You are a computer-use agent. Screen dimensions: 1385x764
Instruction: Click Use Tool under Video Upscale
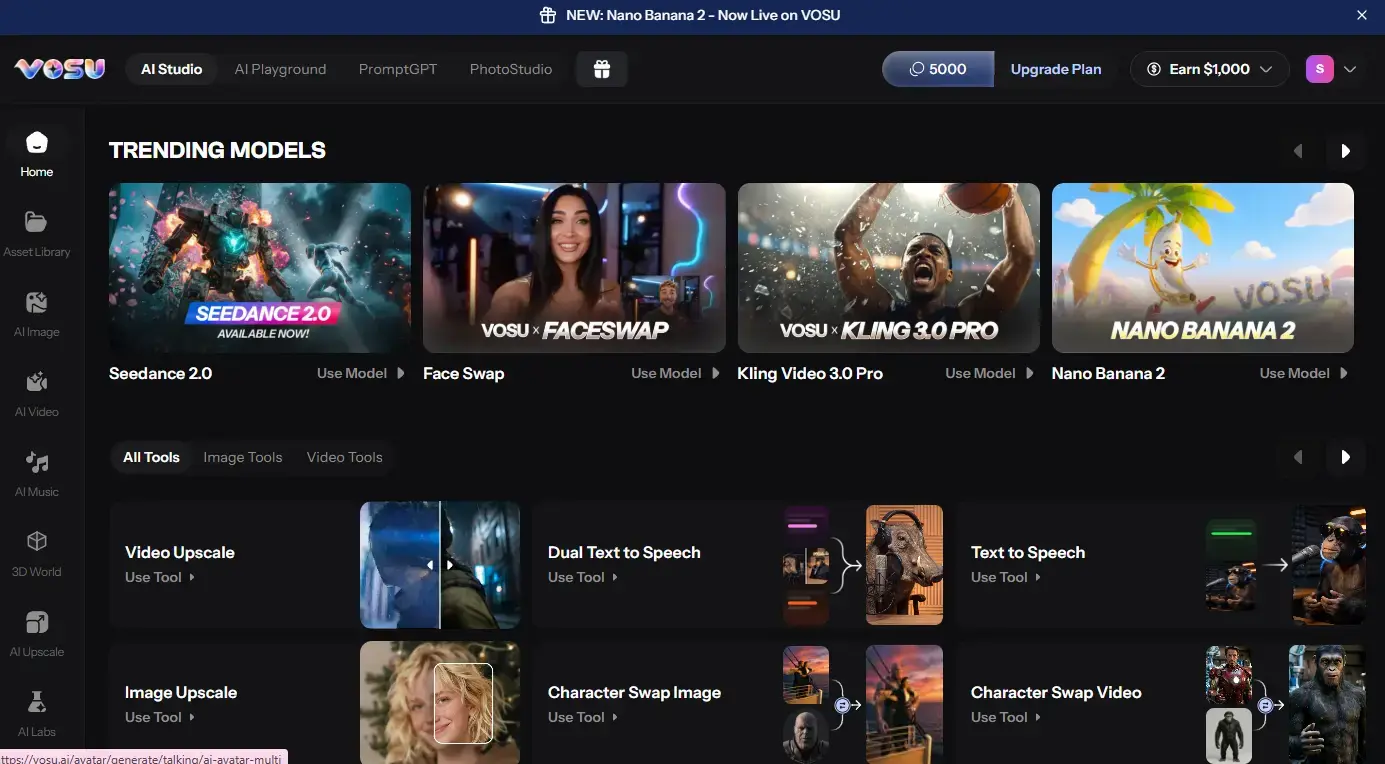coord(160,577)
